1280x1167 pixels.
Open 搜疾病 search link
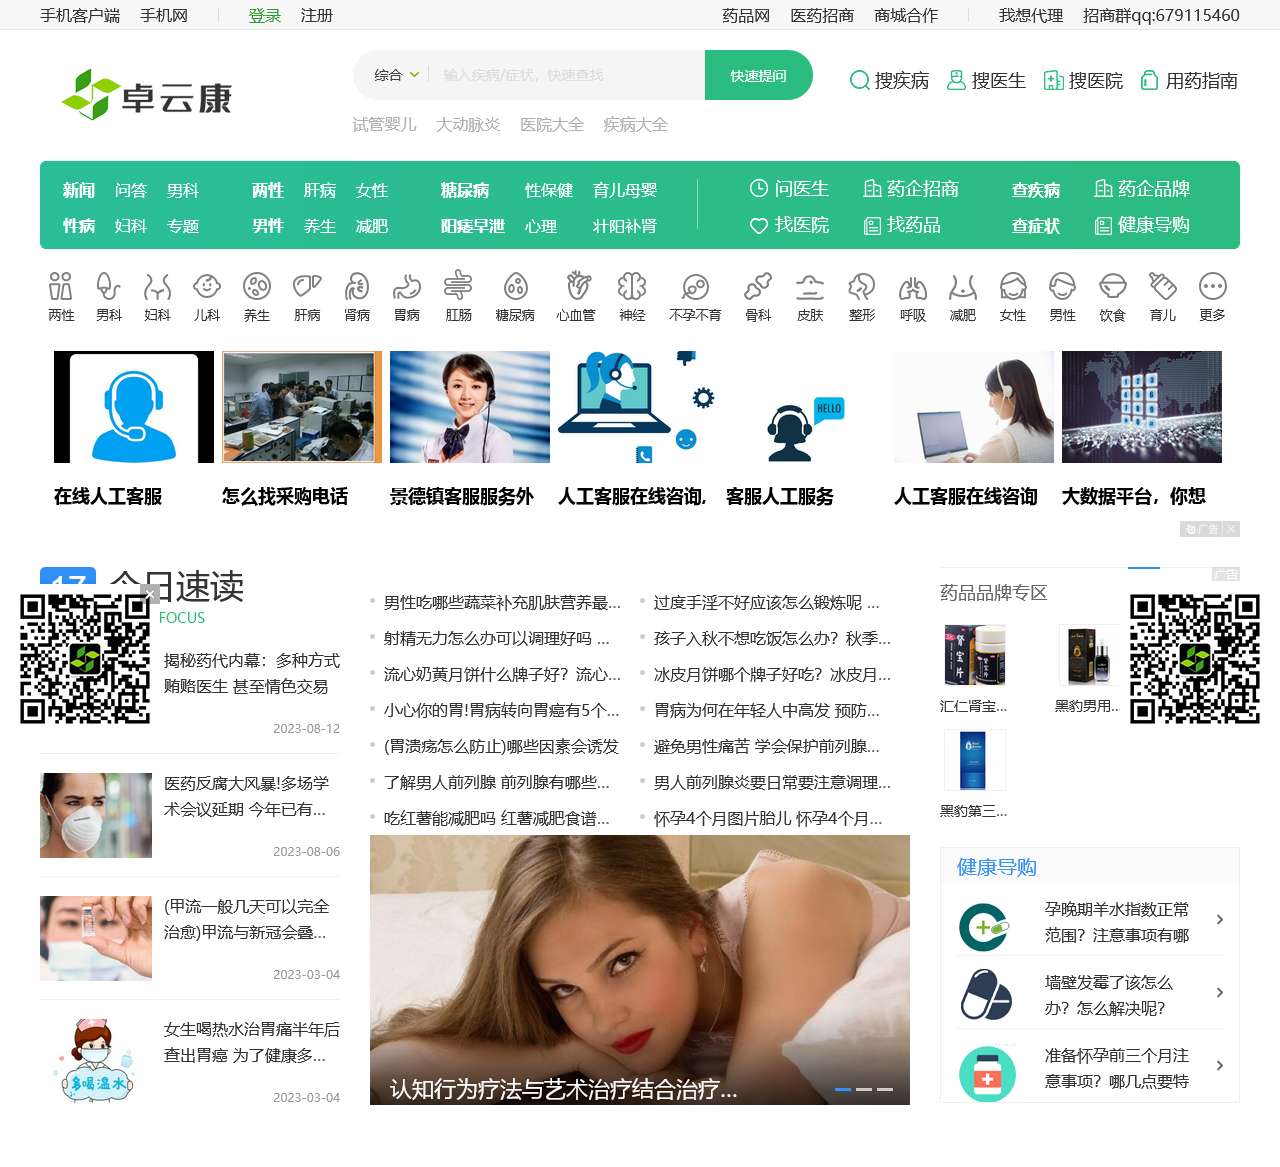(x=889, y=81)
